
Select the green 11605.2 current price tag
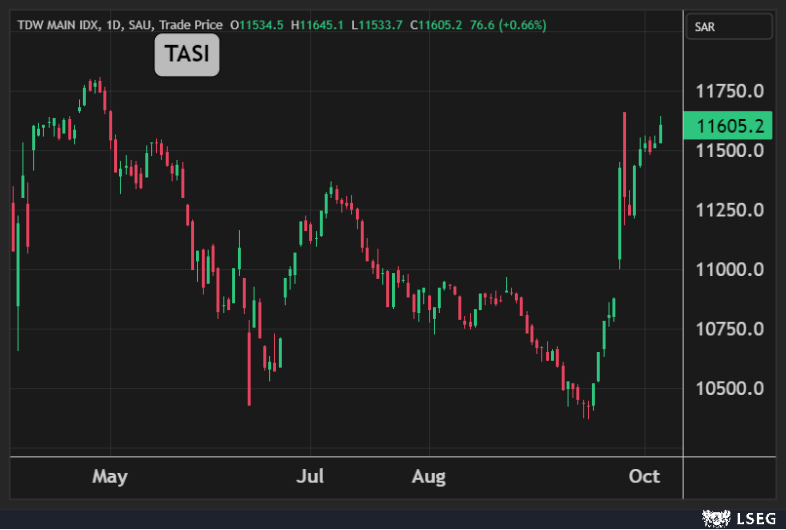(731, 126)
